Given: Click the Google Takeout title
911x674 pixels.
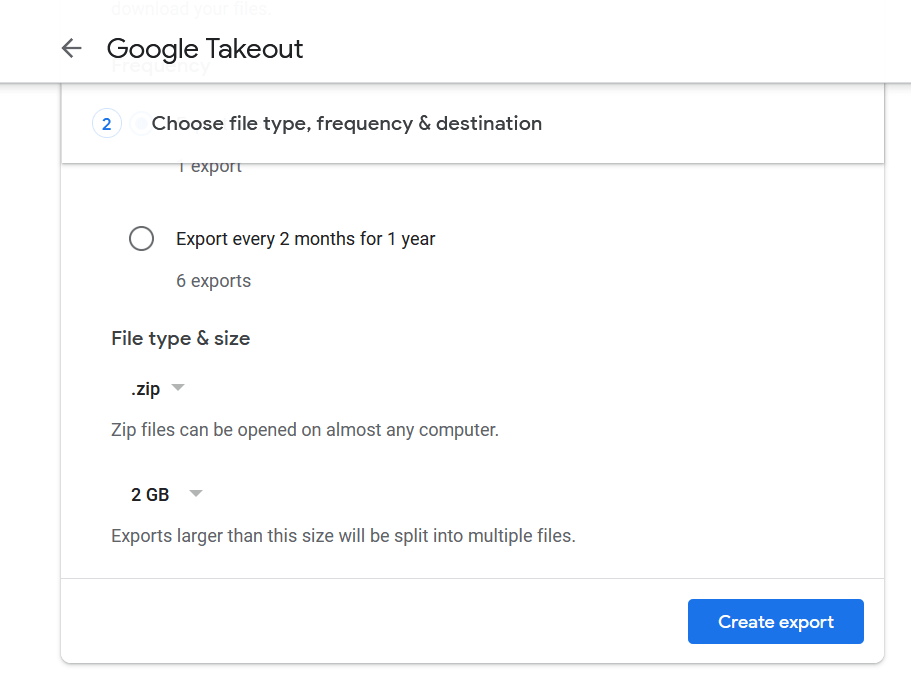Looking at the screenshot, I should click(x=204, y=48).
